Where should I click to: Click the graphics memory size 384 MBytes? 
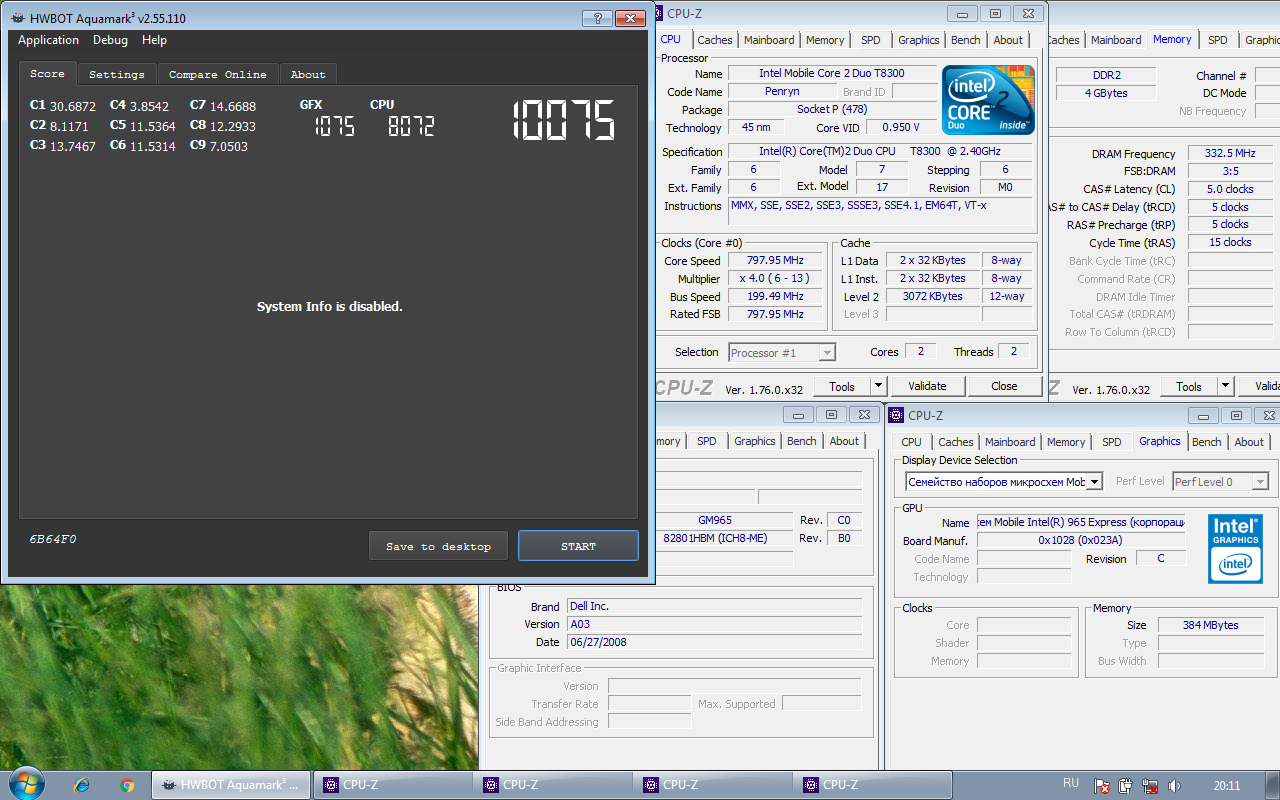[x=1211, y=625]
